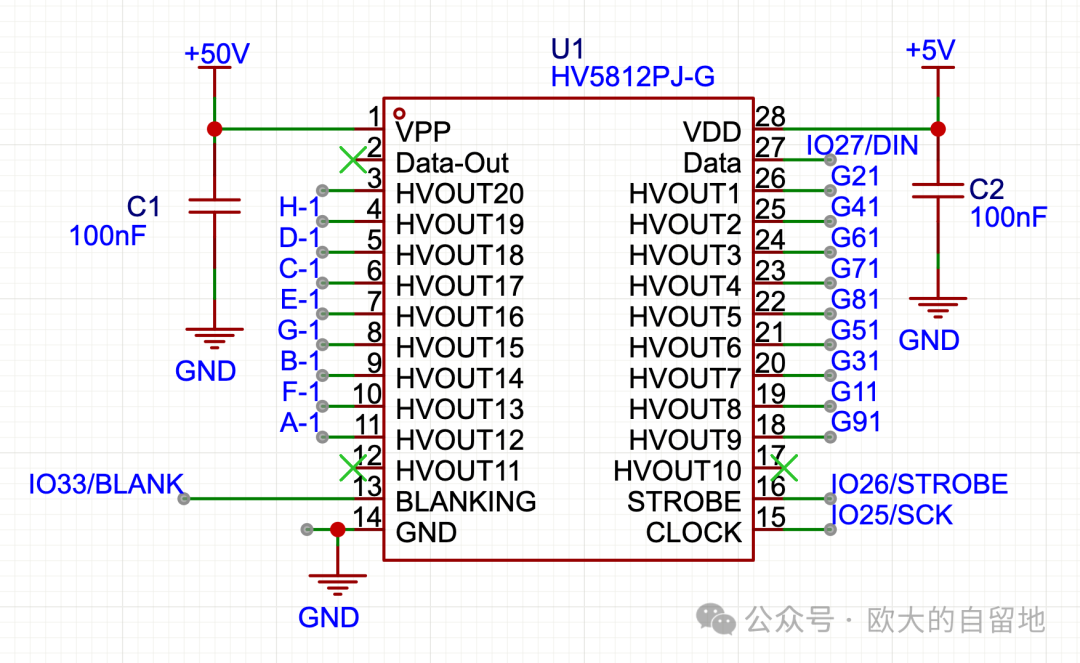Select the IO25/SCK net label
1080x663 pixels.
[892, 515]
